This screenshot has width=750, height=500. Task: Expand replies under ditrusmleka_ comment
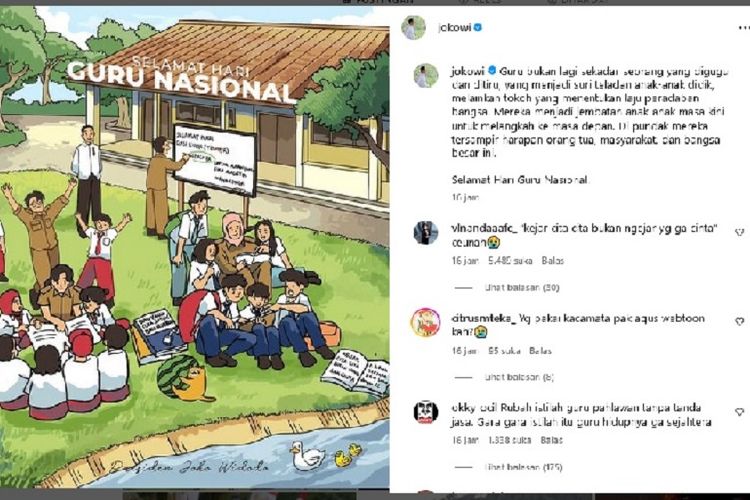coord(519,377)
